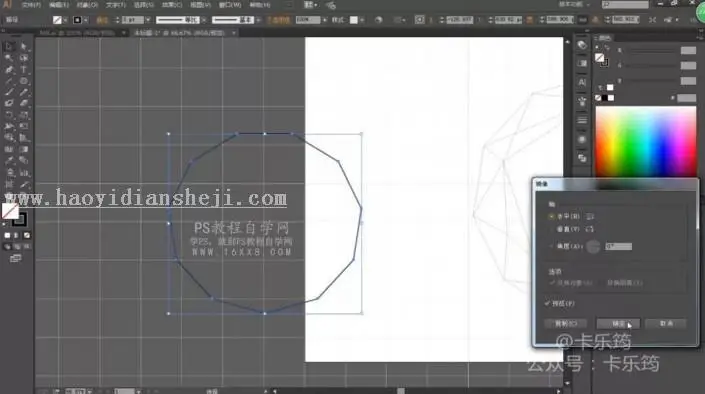705x394 pixels.
Task: Open the color wheel panel icon in dock
Action: tap(582, 45)
